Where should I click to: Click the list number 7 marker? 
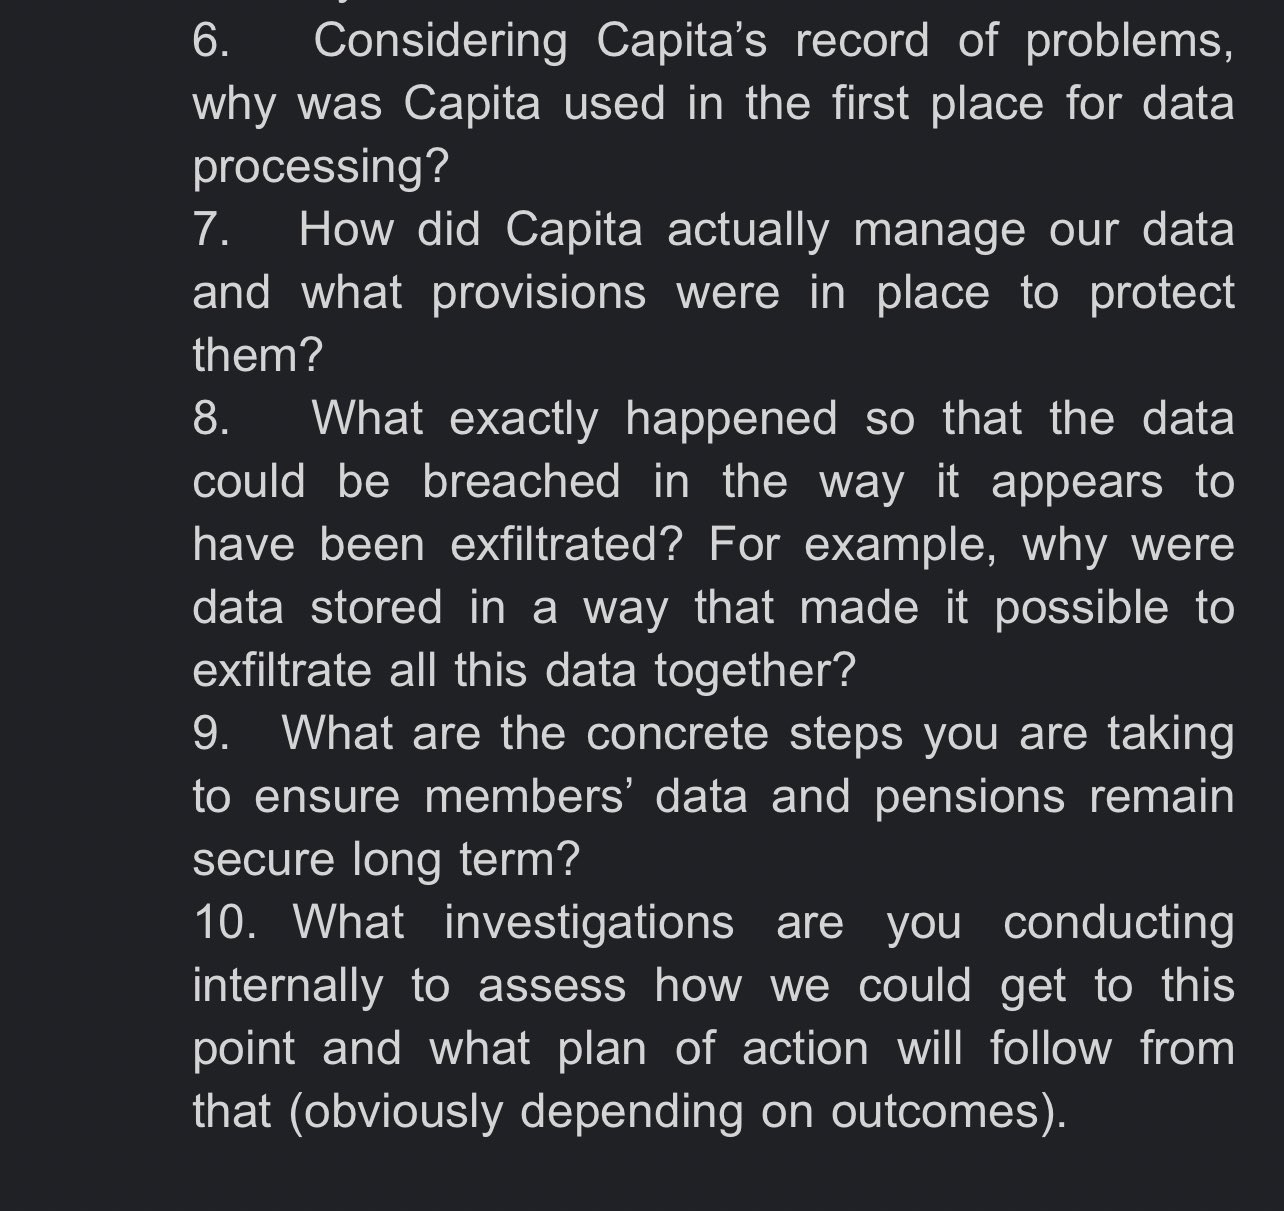pos(211,229)
